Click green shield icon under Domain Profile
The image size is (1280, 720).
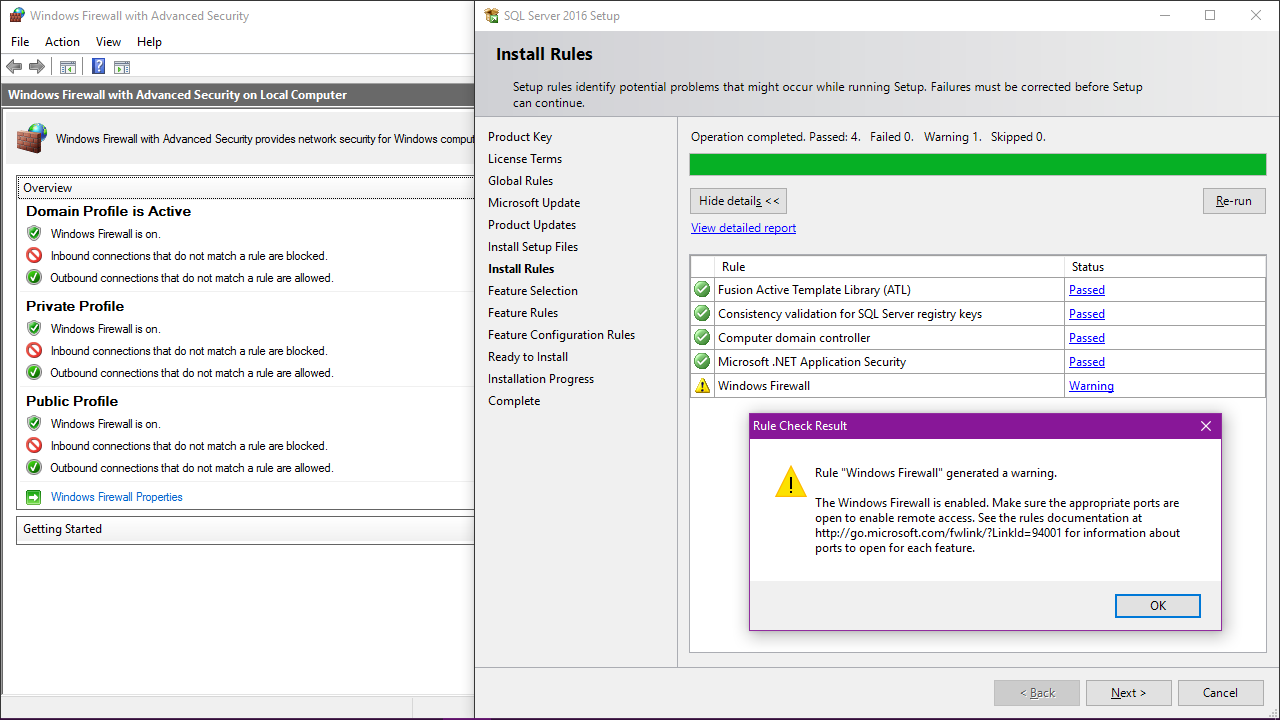[34, 233]
